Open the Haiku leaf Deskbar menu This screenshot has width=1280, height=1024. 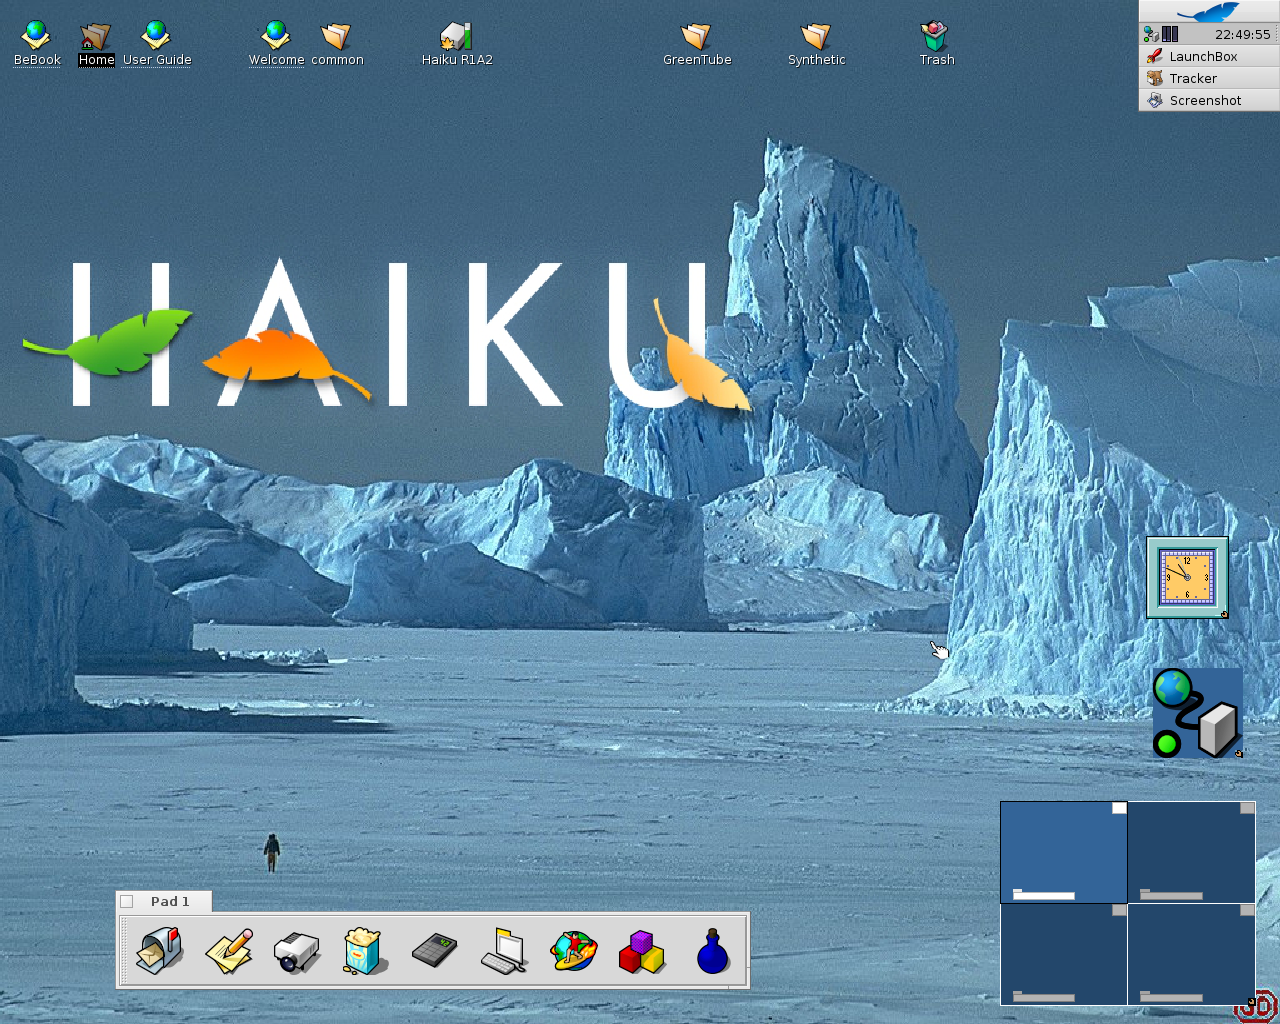(x=1208, y=12)
